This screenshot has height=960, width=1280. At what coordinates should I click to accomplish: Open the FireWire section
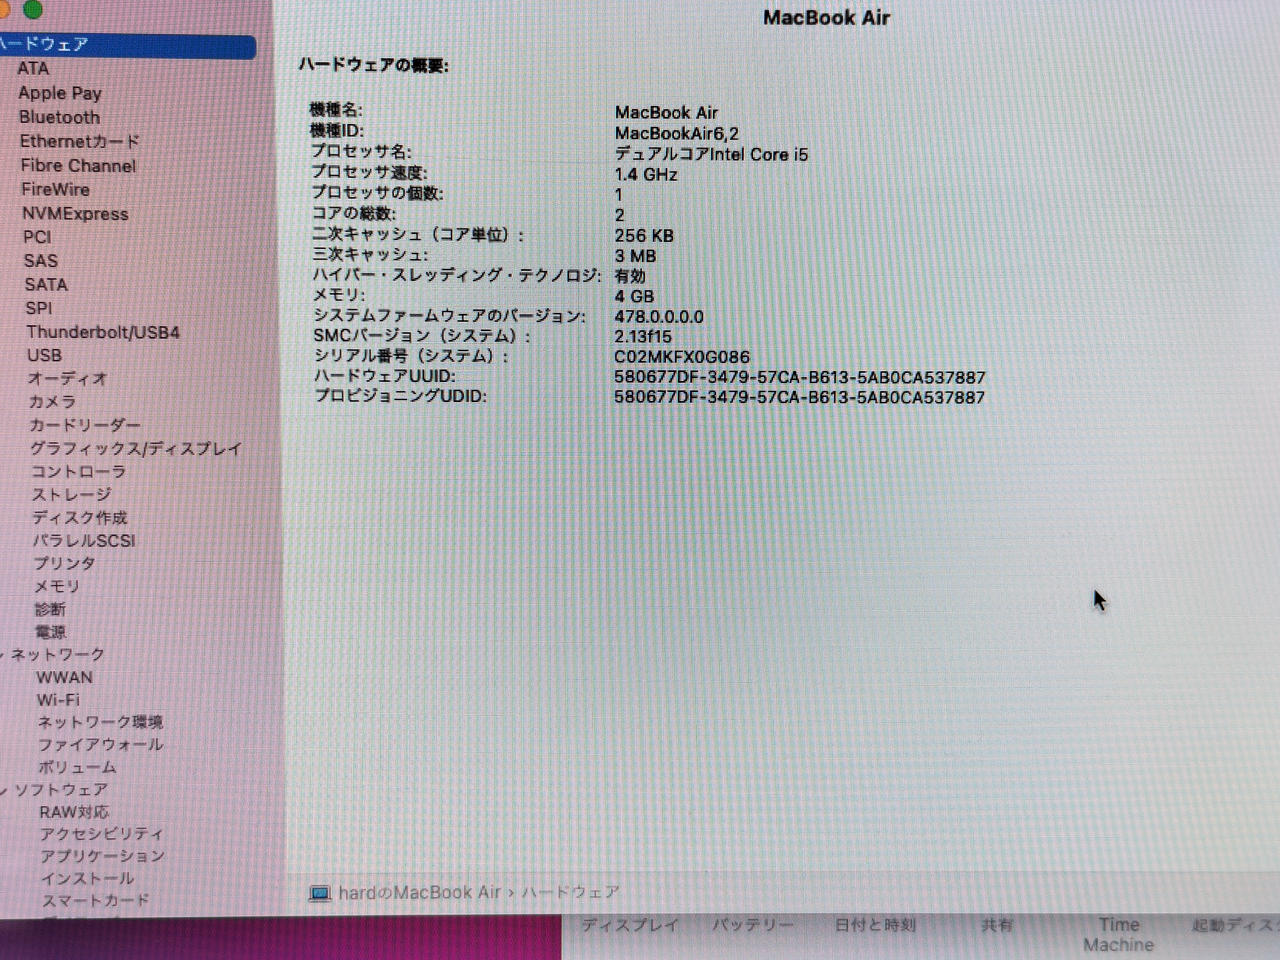click(x=55, y=189)
